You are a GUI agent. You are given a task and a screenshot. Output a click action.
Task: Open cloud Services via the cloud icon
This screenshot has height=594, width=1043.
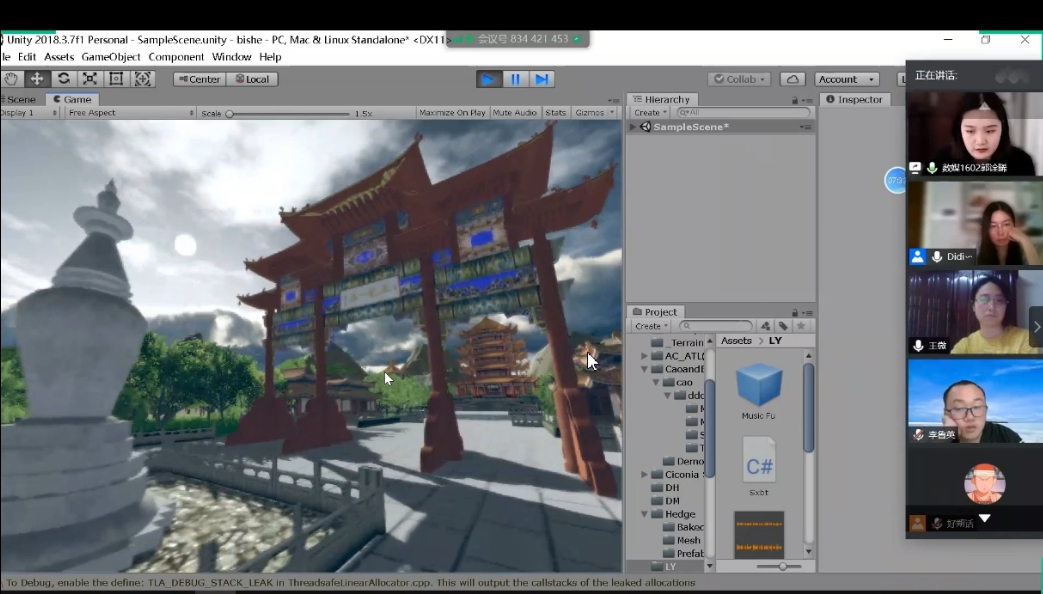tap(792, 79)
